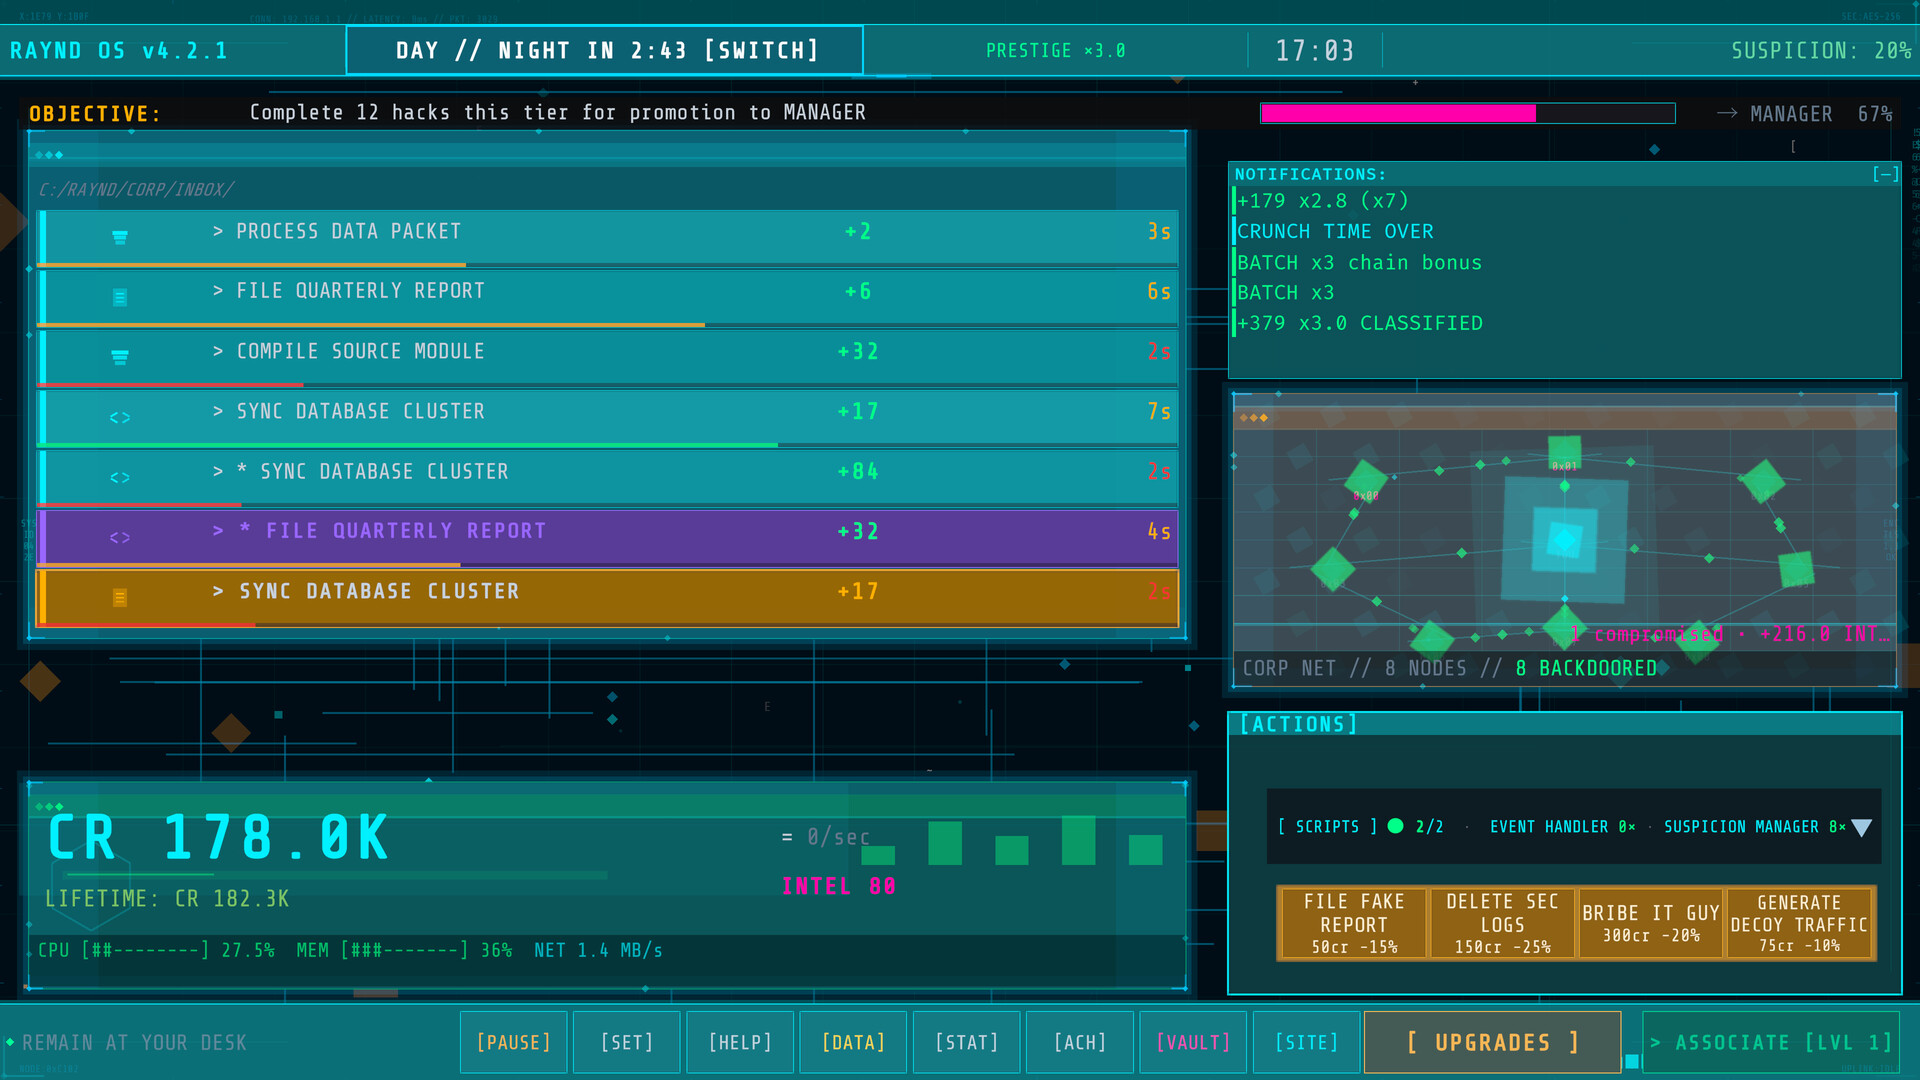Viewport: 1920px width, 1080px height.
Task: Click the Prestige x3.0 label
Action: pos(1056,50)
